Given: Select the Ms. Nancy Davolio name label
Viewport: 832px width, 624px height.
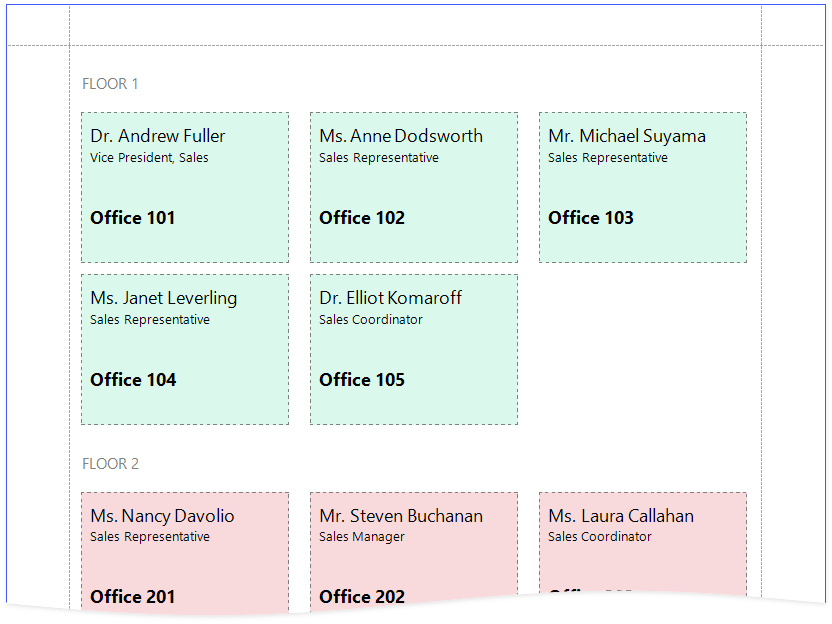Looking at the screenshot, I should [162, 516].
